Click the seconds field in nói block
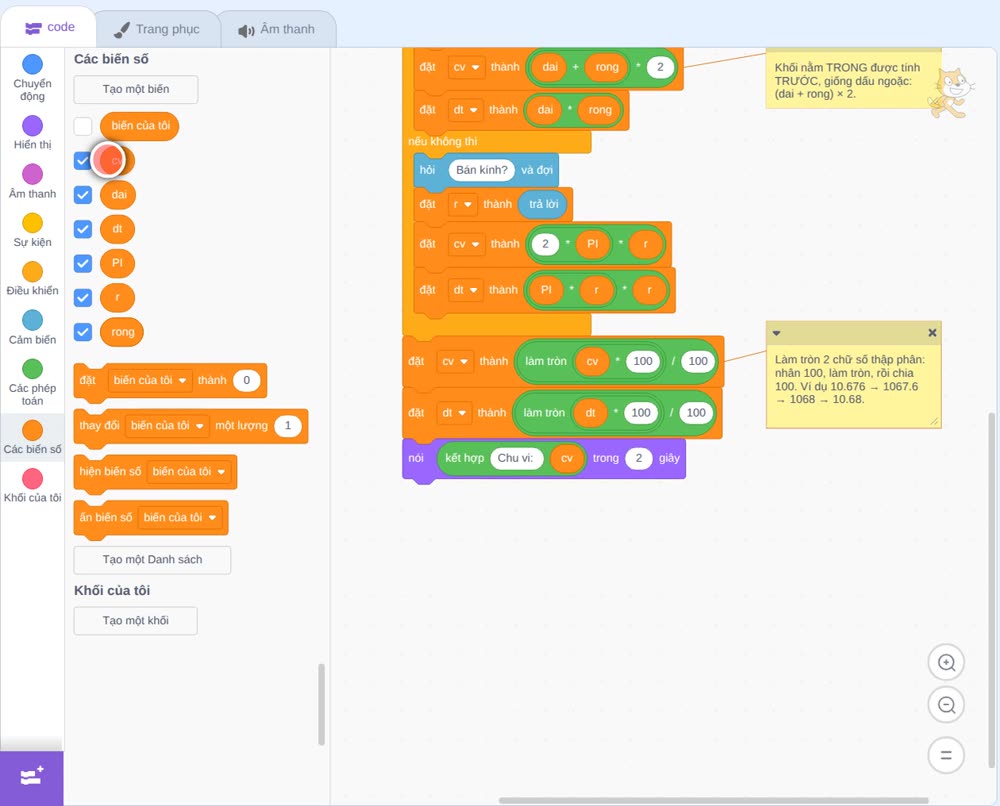 click(x=638, y=458)
